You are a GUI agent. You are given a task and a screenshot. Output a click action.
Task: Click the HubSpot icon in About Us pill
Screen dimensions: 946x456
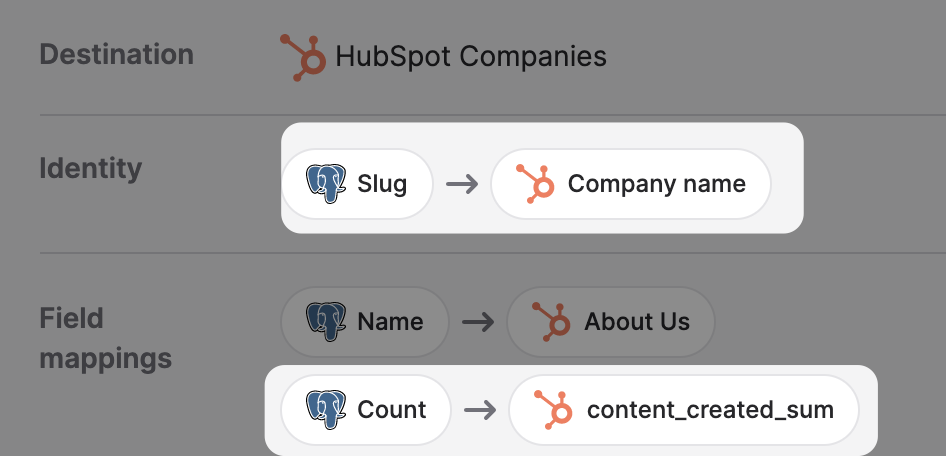(x=551, y=322)
